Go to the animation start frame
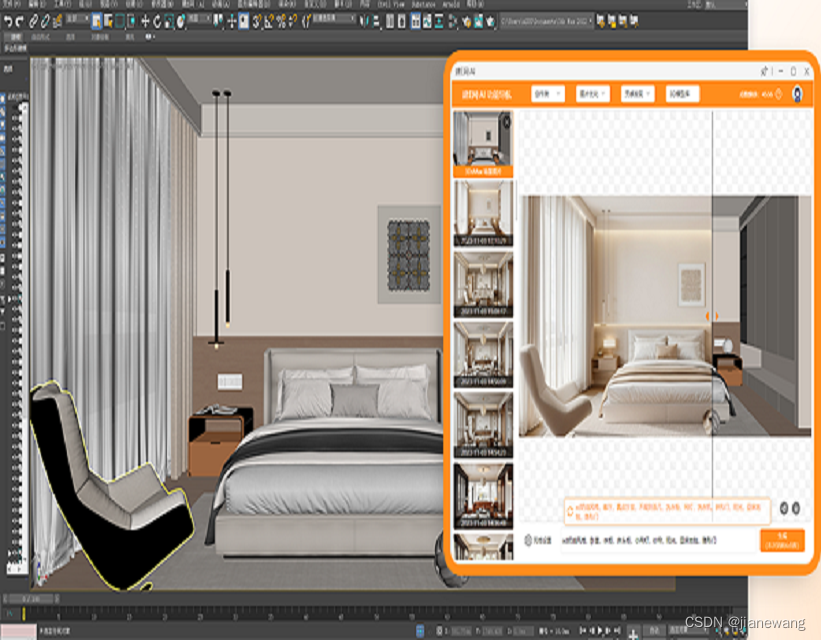The height and width of the screenshot is (640, 821). [x=582, y=630]
